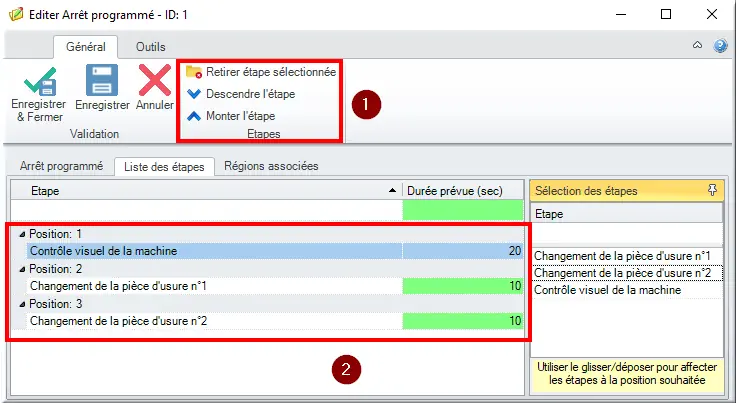Screen dimensions: 736x403
Task: Open the help icon in the ribbon corner
Action: click(720, 46)
